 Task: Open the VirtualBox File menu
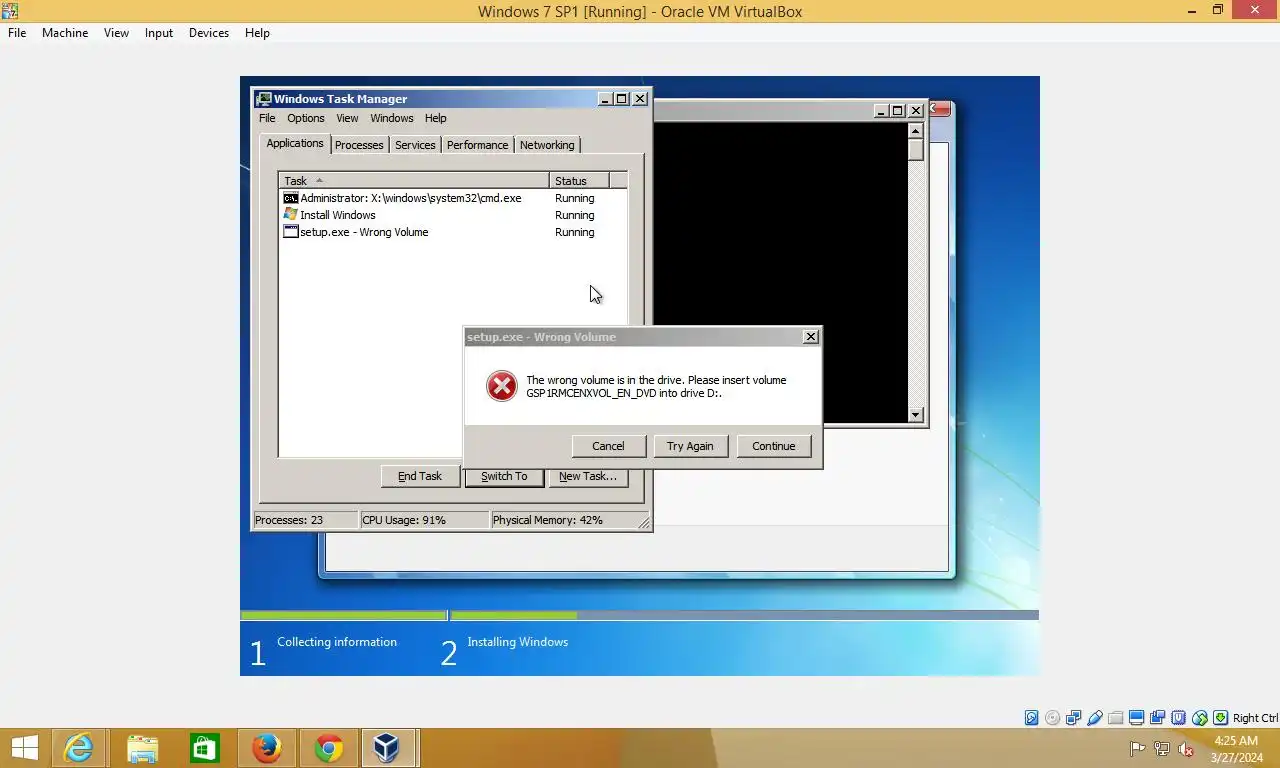click(17, 33)
